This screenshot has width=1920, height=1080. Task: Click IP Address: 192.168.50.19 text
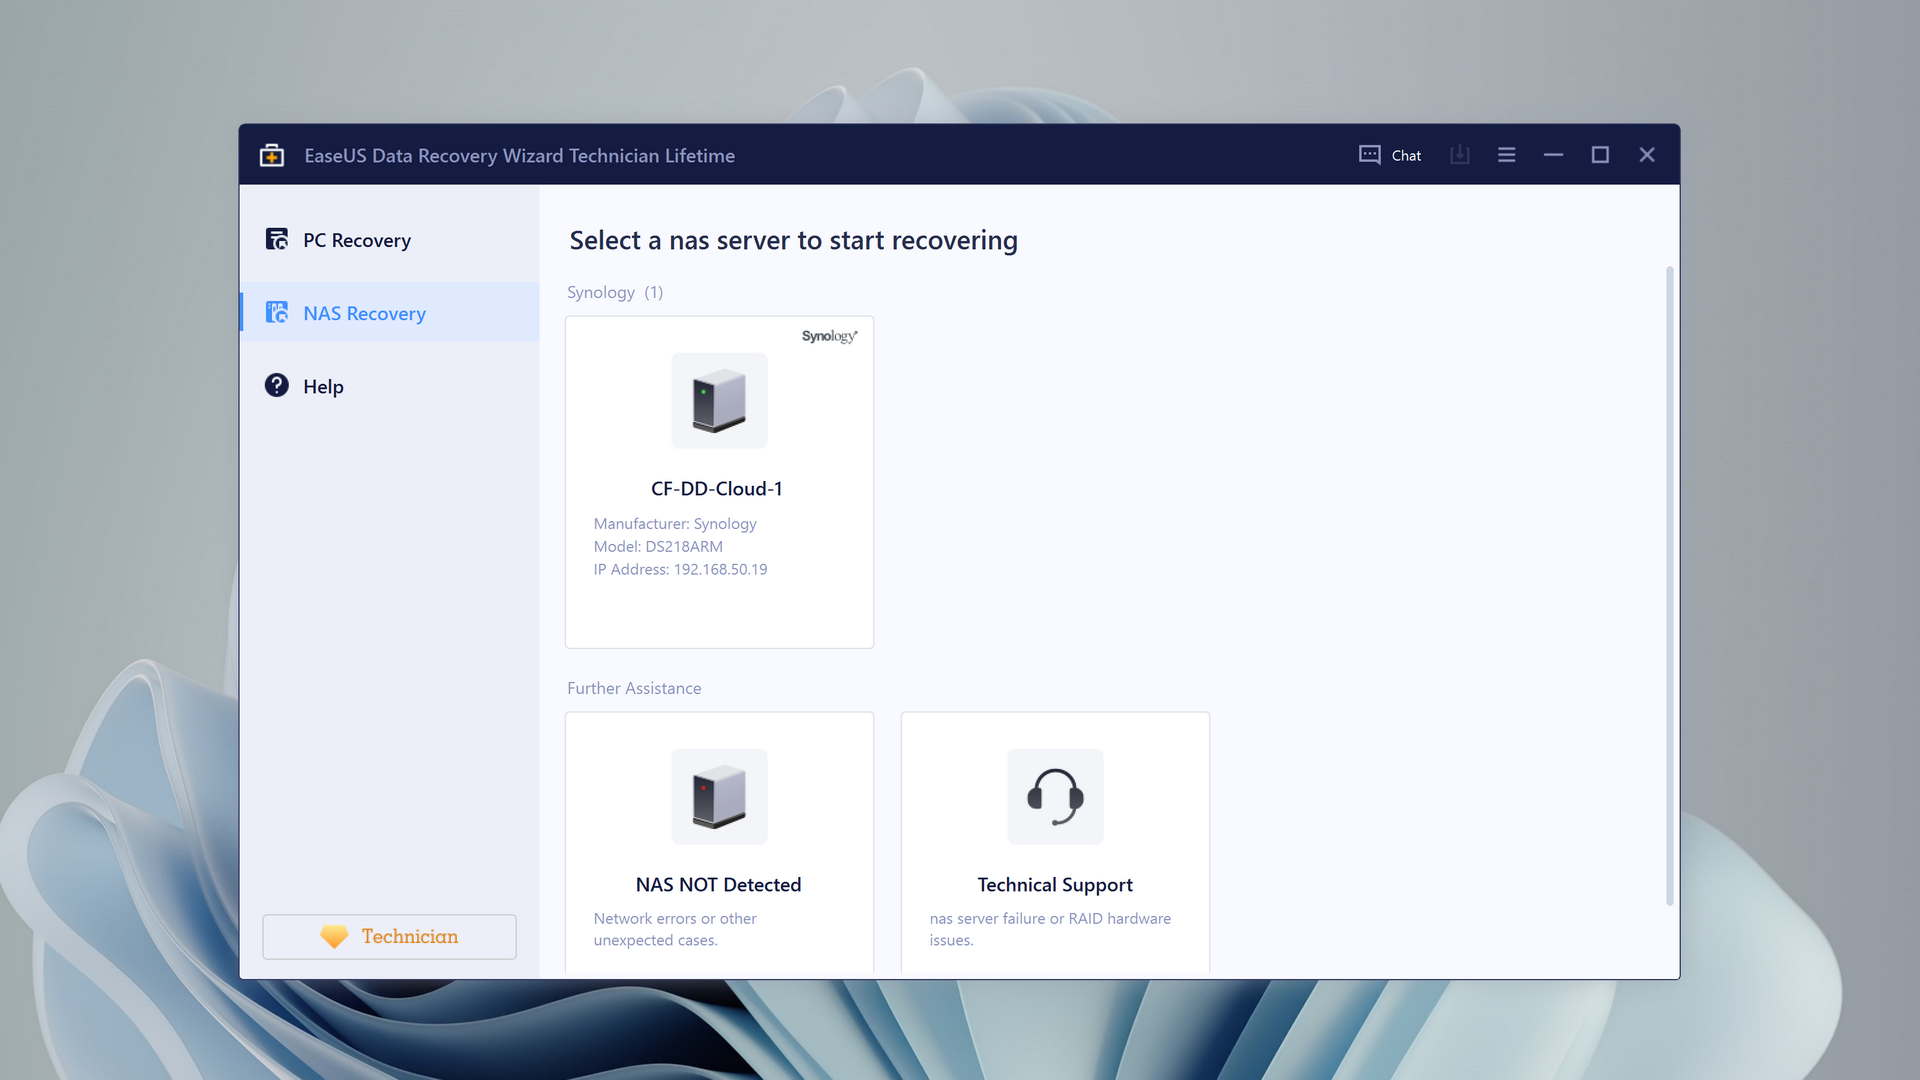(x=680, y=569)
